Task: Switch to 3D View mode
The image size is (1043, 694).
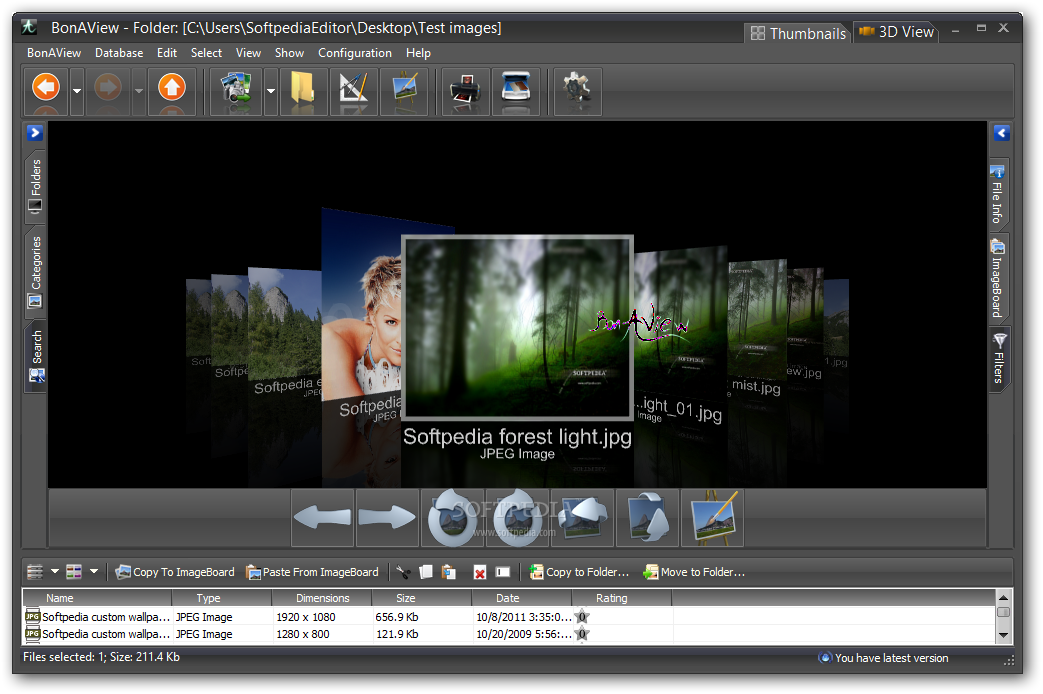Action: pyautogui.click(x=897, y=32)
